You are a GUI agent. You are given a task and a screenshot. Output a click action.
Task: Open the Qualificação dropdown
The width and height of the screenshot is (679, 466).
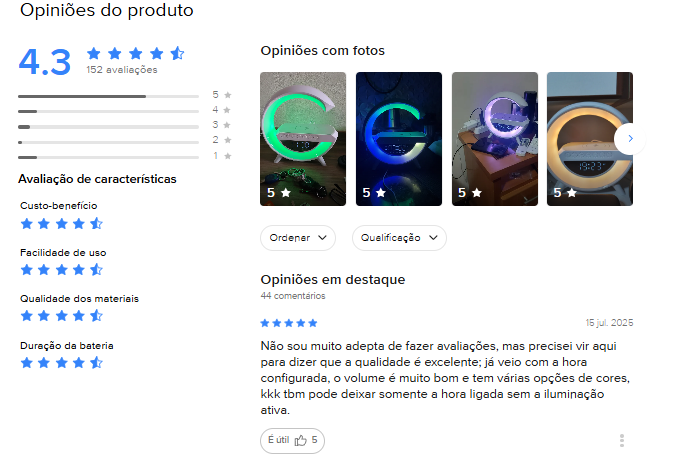[x=399, y=238]
